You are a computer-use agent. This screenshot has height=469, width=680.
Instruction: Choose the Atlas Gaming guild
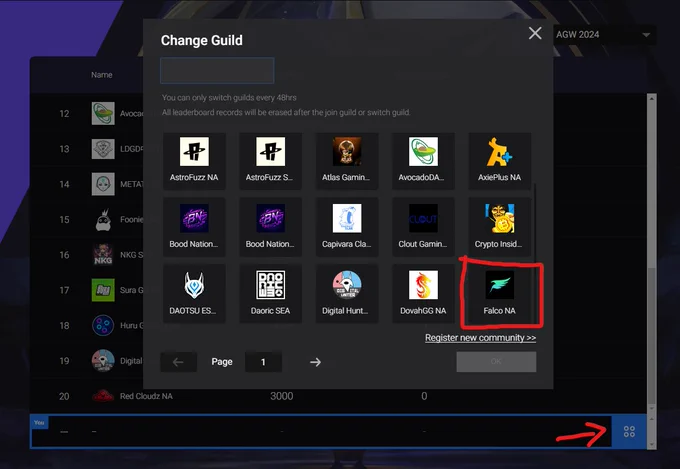click(347, 161)
